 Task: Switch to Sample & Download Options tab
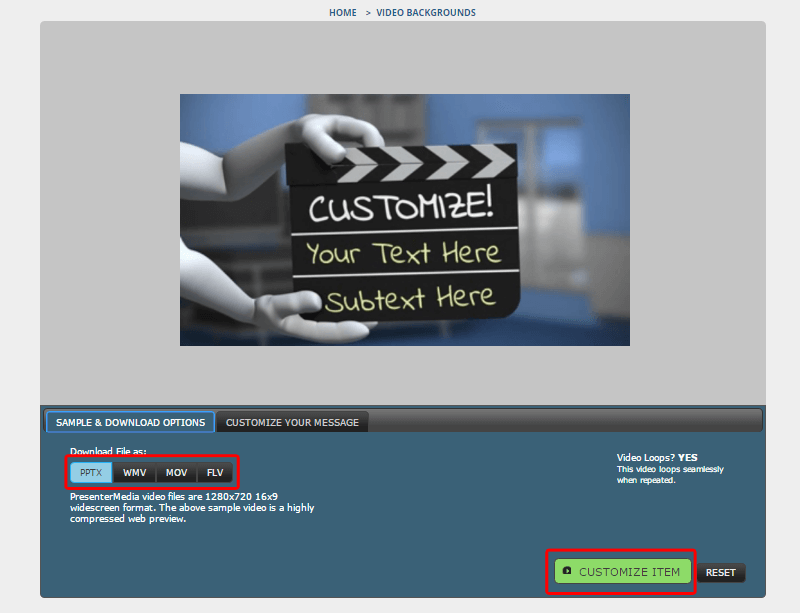[x=130, y=422]
